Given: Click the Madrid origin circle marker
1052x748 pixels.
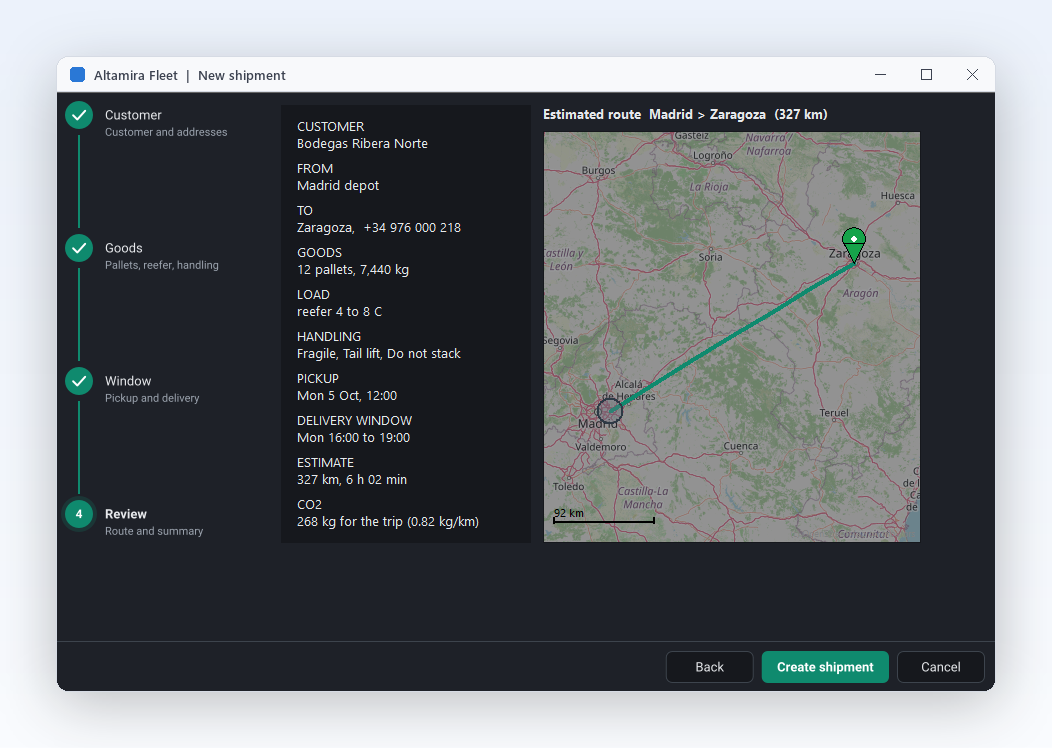Looking at the screenshot, I should click(610, 410).
